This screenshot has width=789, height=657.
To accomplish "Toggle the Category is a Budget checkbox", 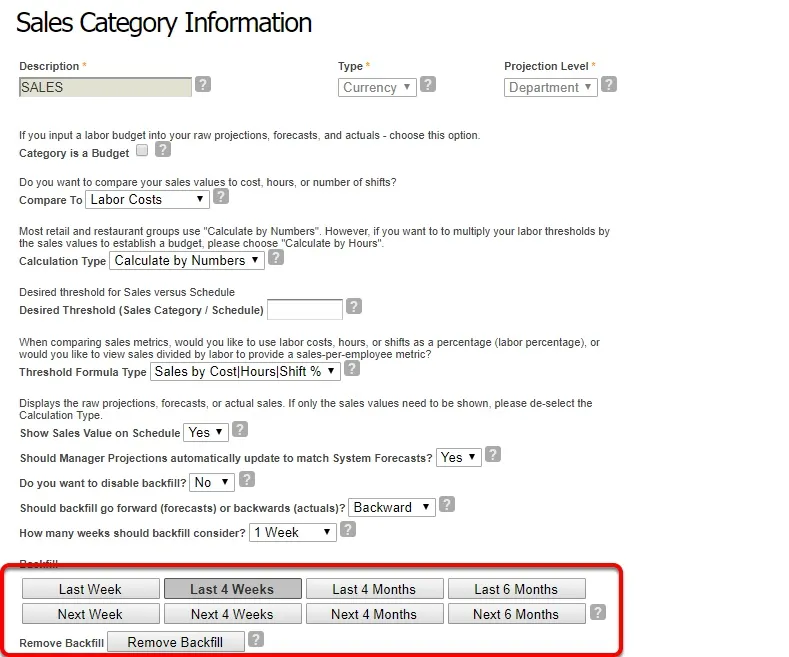I will [142, 150].
